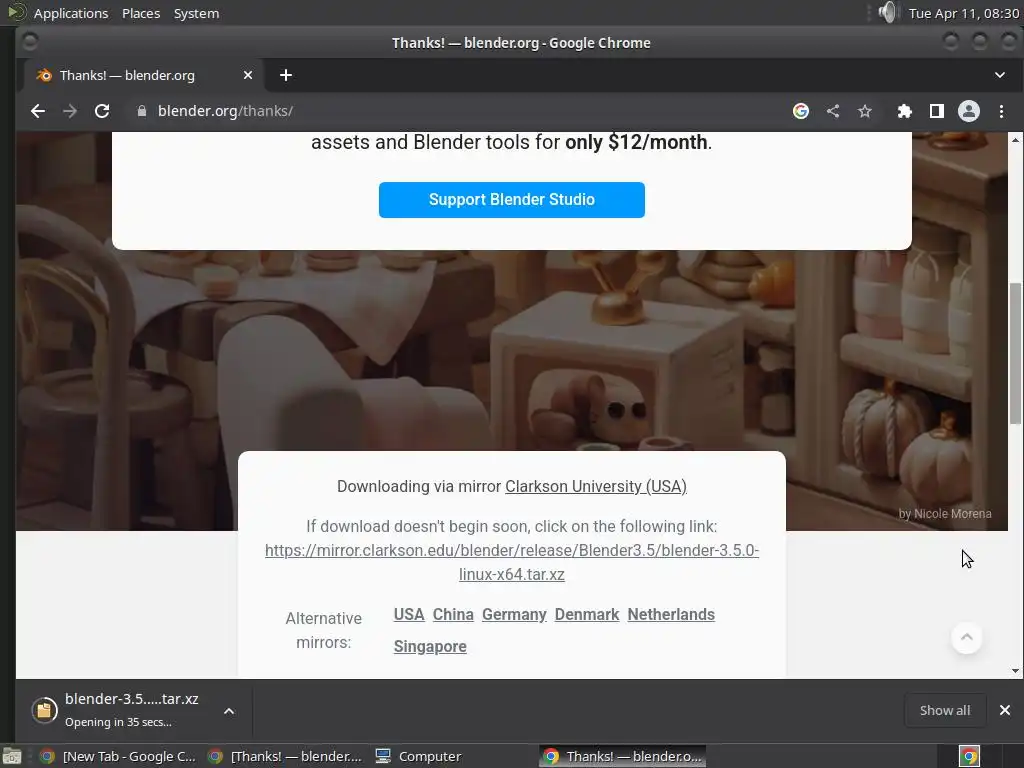Click the volume speaker icon
This screenshot has width=1024, height=768.
click(x=888, y=12)
